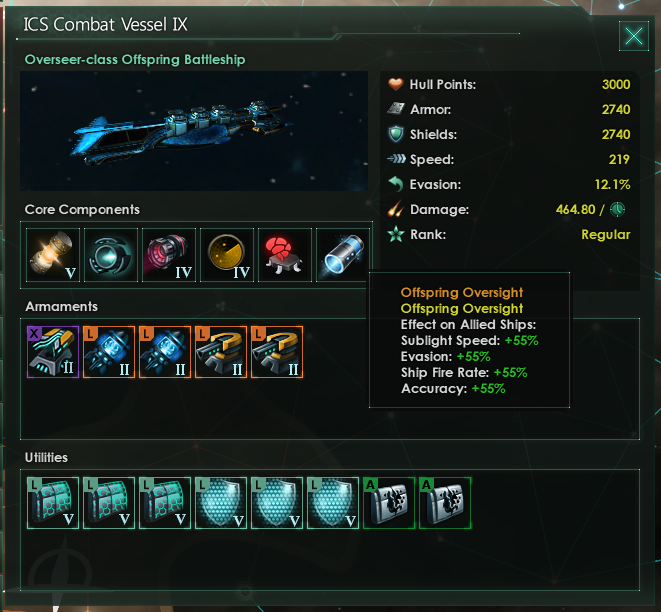Select the Offspring Oversight aura component icon
This screenshot has height=612, width=661.
(343, 255)
